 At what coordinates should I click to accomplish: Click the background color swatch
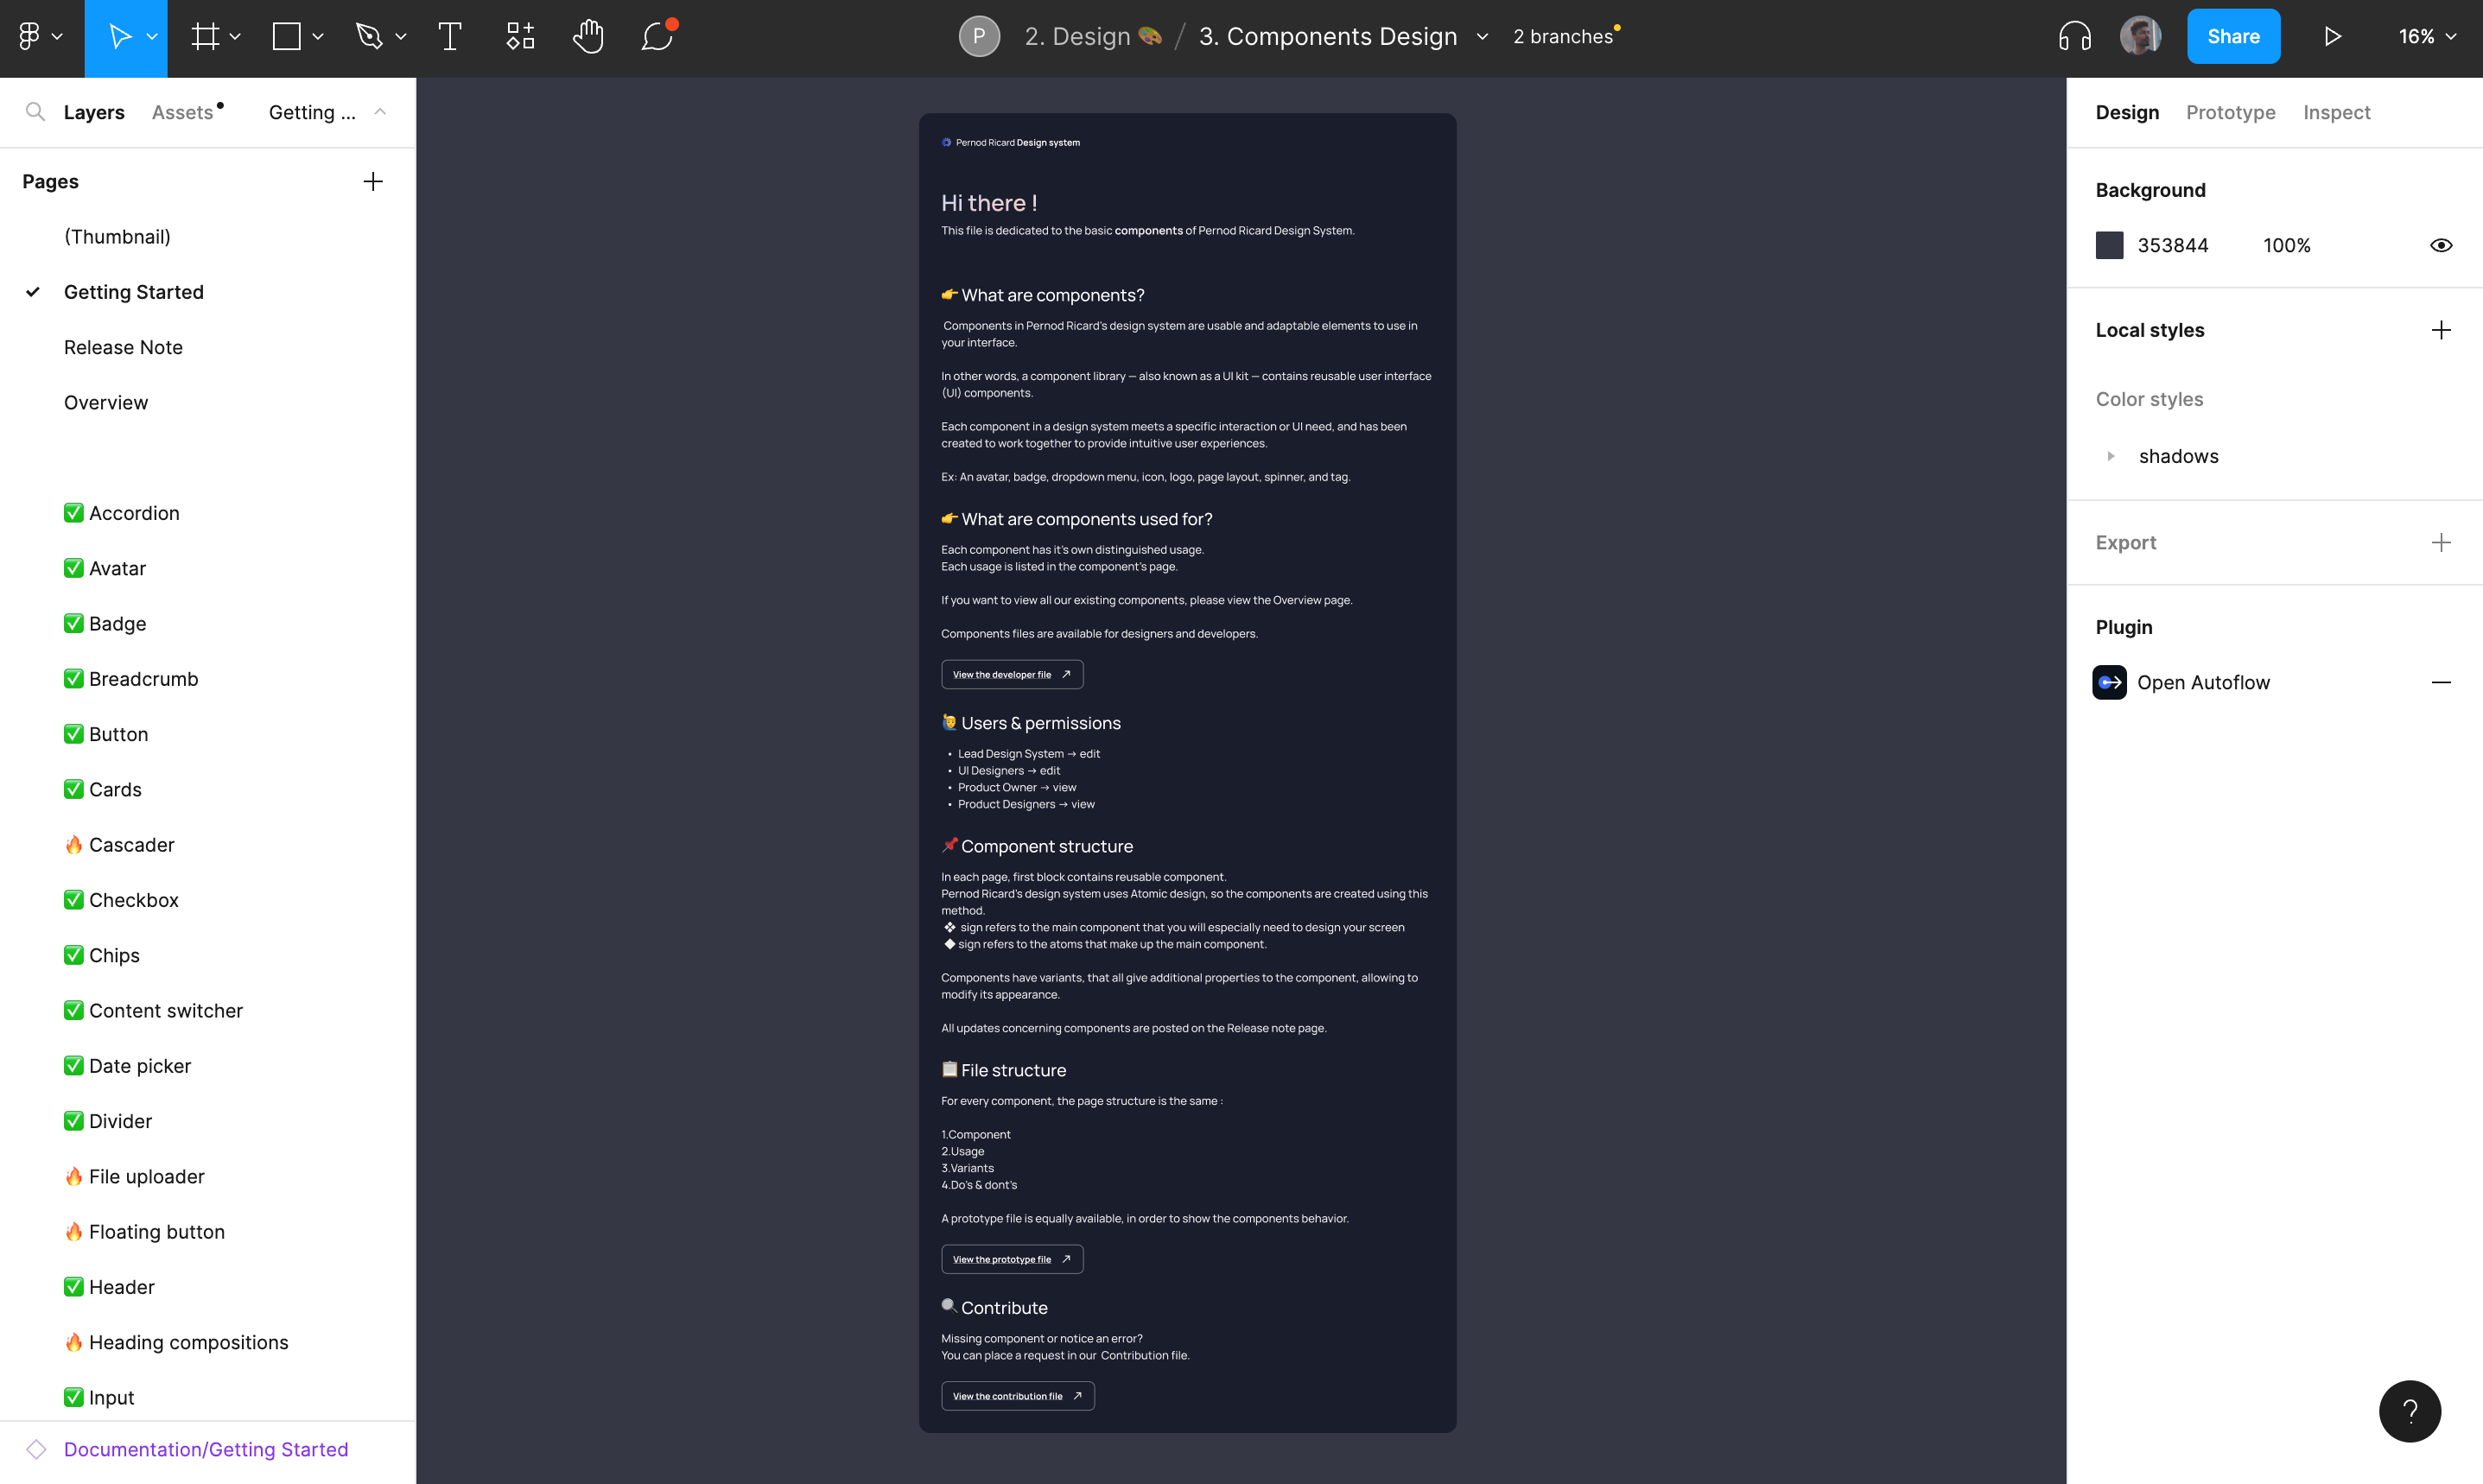tap(2109, 246)
